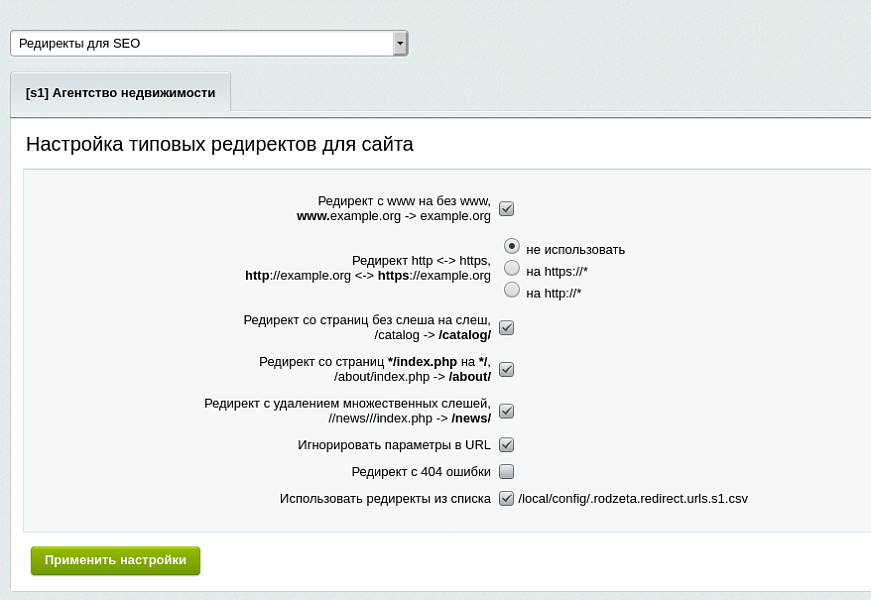The height and width of the screenshot is (600, 871).
Task: Choose the 'на https://*' redirect option
Action: 511,270
